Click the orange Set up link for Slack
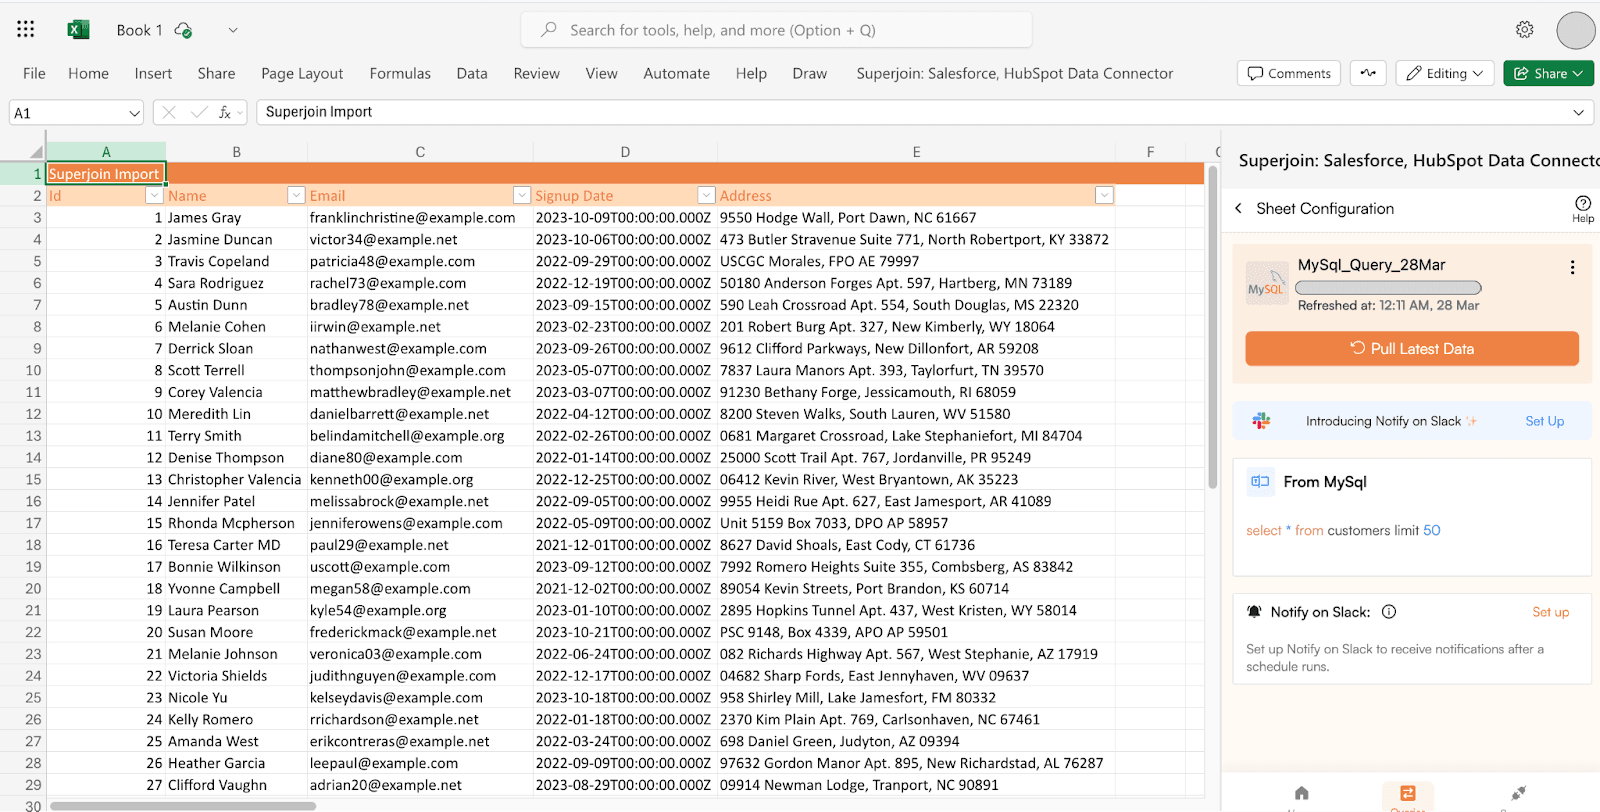This screenshot has height=812, width=1600. pyautogui.click(x=1550, y=612)
